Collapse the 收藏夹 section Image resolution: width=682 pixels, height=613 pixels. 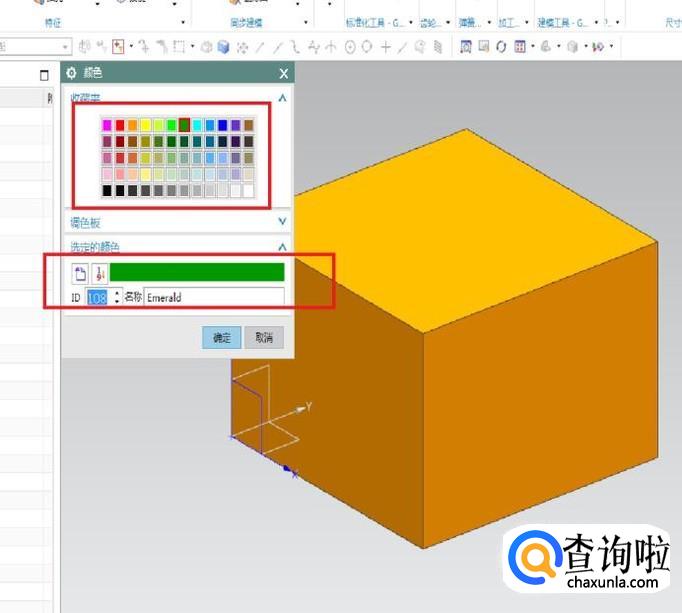coord(282,98)
